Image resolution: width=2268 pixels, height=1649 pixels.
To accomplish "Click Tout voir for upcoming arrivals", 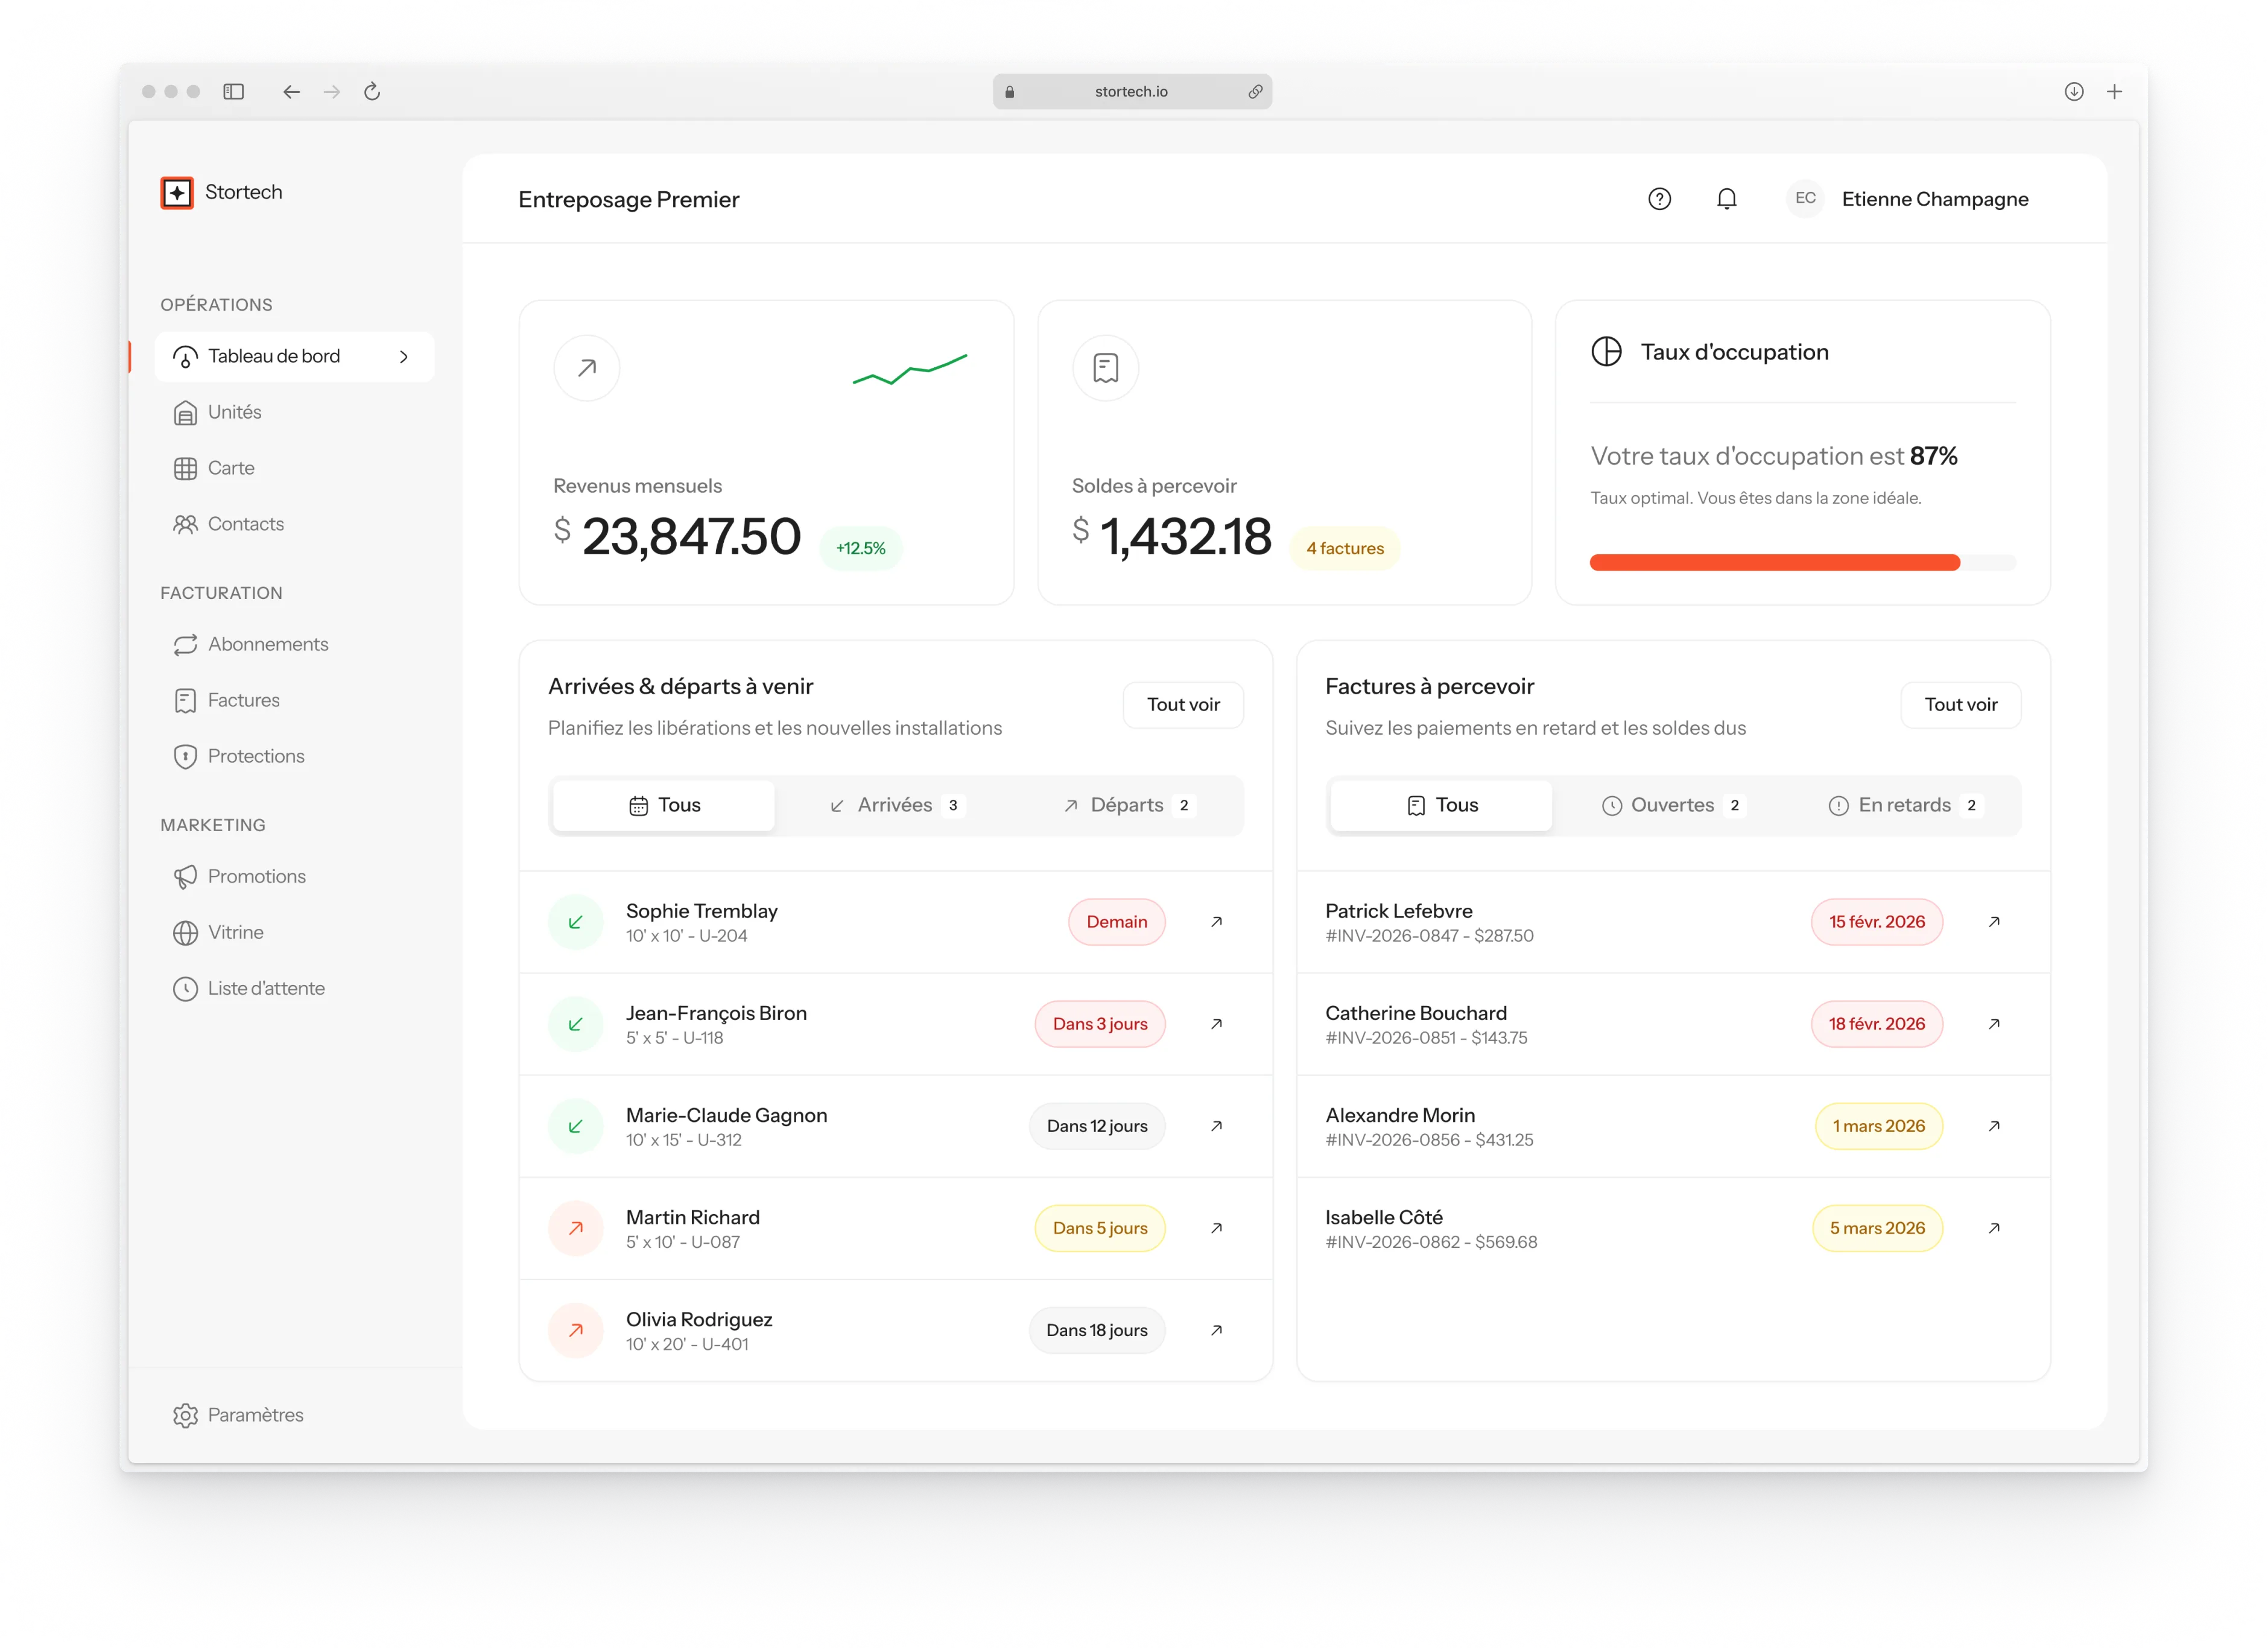I will point(1184,704).
